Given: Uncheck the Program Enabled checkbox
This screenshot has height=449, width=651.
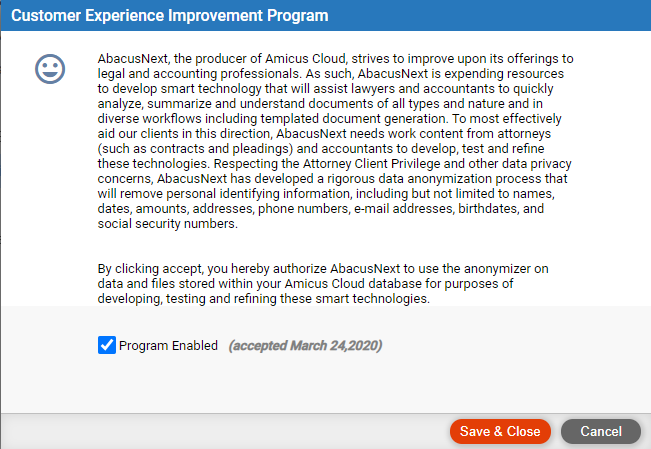Looking at the screenshot, I should point(107,345).
